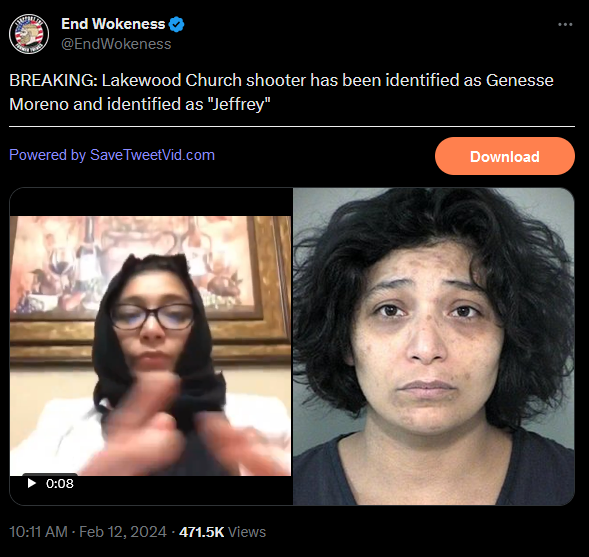The width and height of the screenshot is (589, 557).
Task: Play the video with the triangle icon
Action: click(32, 483)
